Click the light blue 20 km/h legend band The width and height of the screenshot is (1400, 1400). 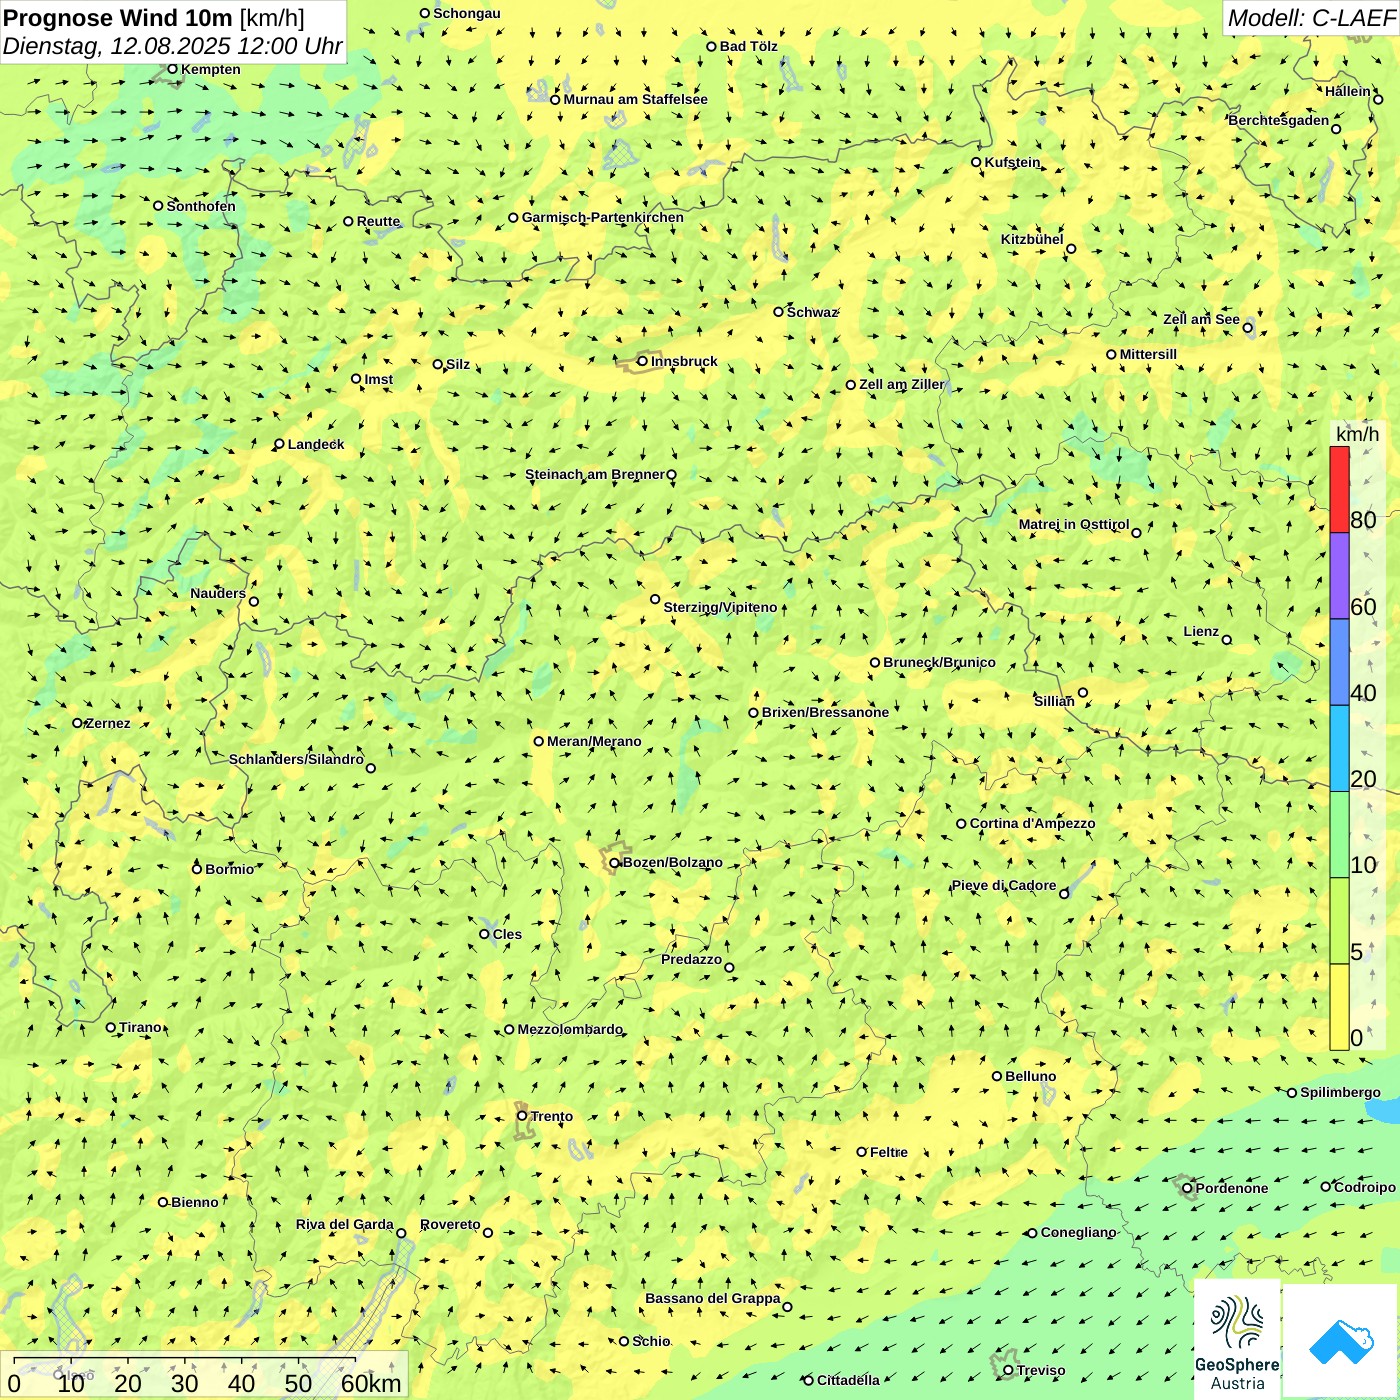pos(1339,749)
